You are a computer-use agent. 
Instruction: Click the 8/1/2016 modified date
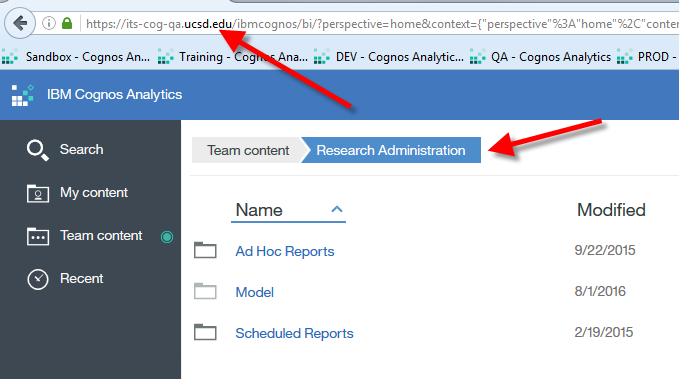[x=600, y=292]
